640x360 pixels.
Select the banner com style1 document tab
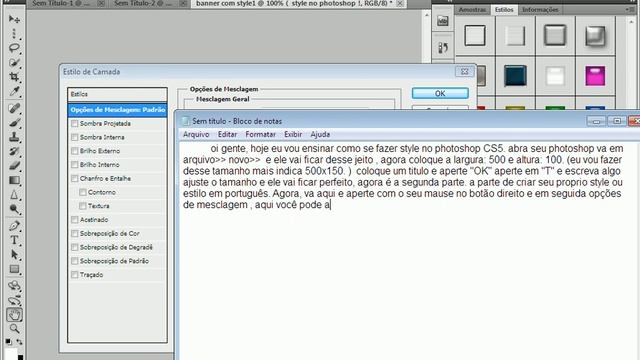[x=294, y=3]
